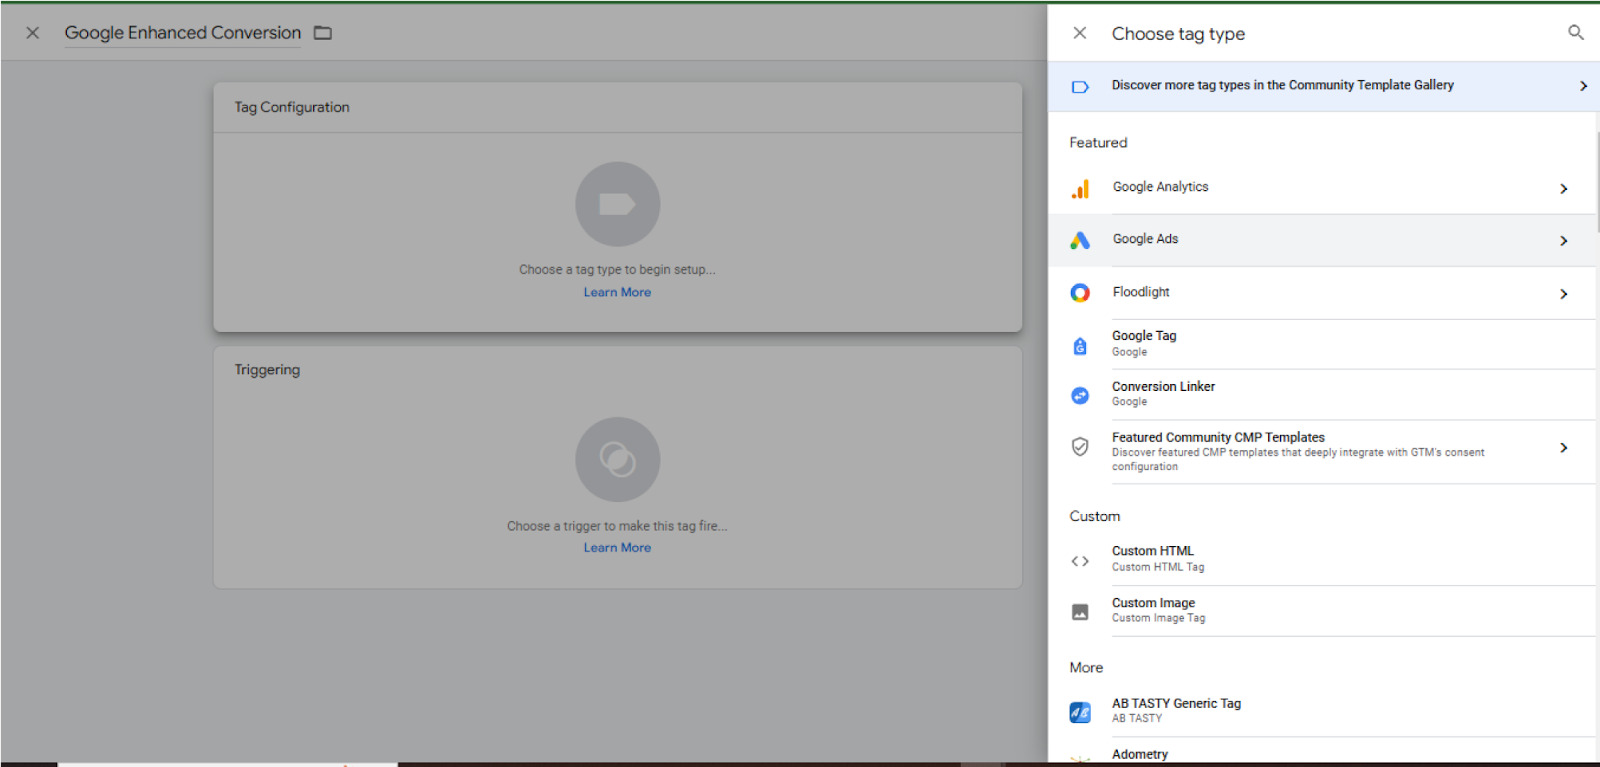This screenshot has height=767, width=1600.
Task: Choose the Adometry tag type
Action: 1140,754
